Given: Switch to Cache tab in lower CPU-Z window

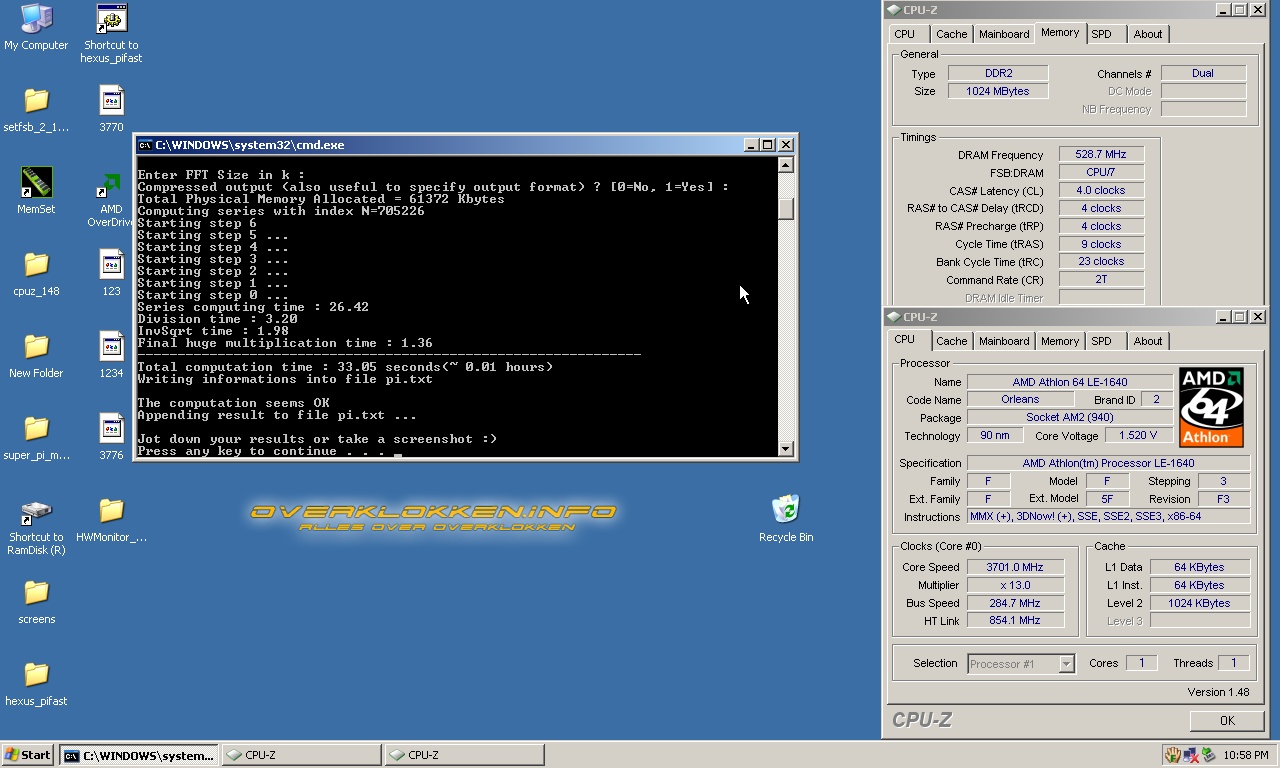Looking at the screenshot, I should click(951, 341).
